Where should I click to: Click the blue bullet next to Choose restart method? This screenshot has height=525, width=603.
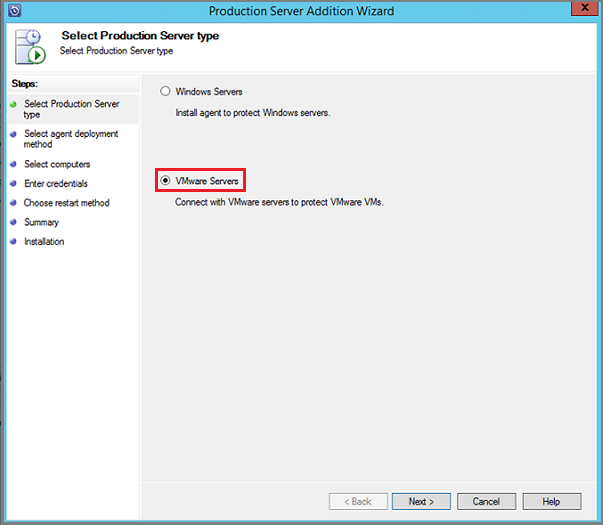(13, 202)
